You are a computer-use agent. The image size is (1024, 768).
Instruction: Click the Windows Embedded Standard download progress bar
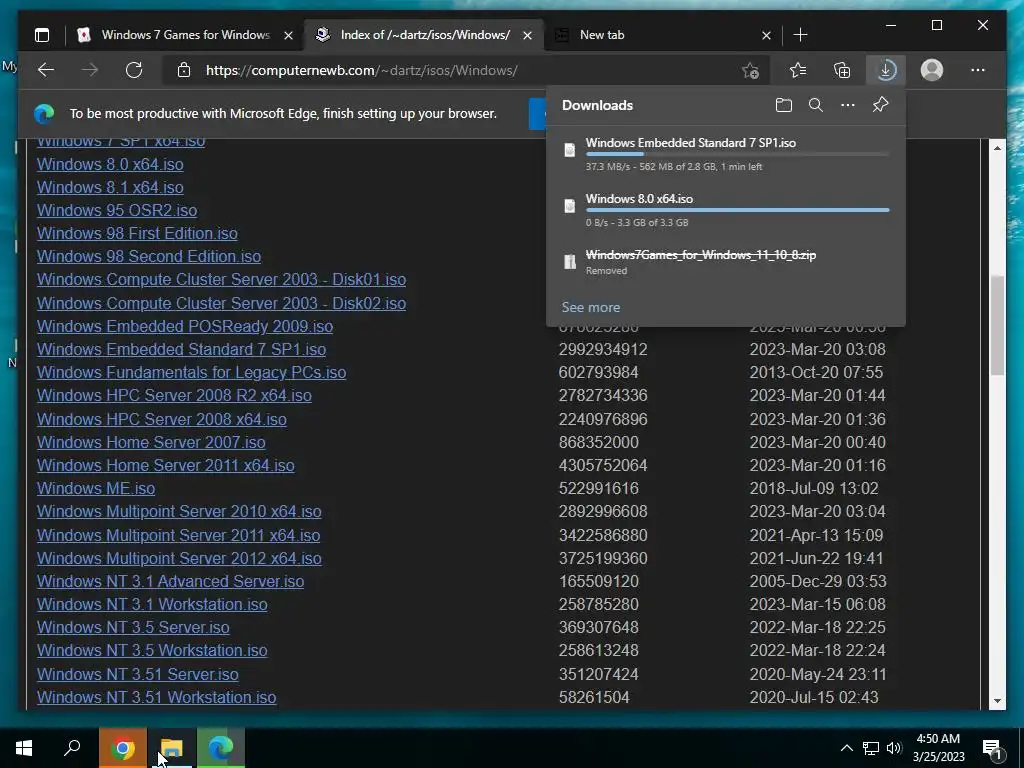point(737,154)
